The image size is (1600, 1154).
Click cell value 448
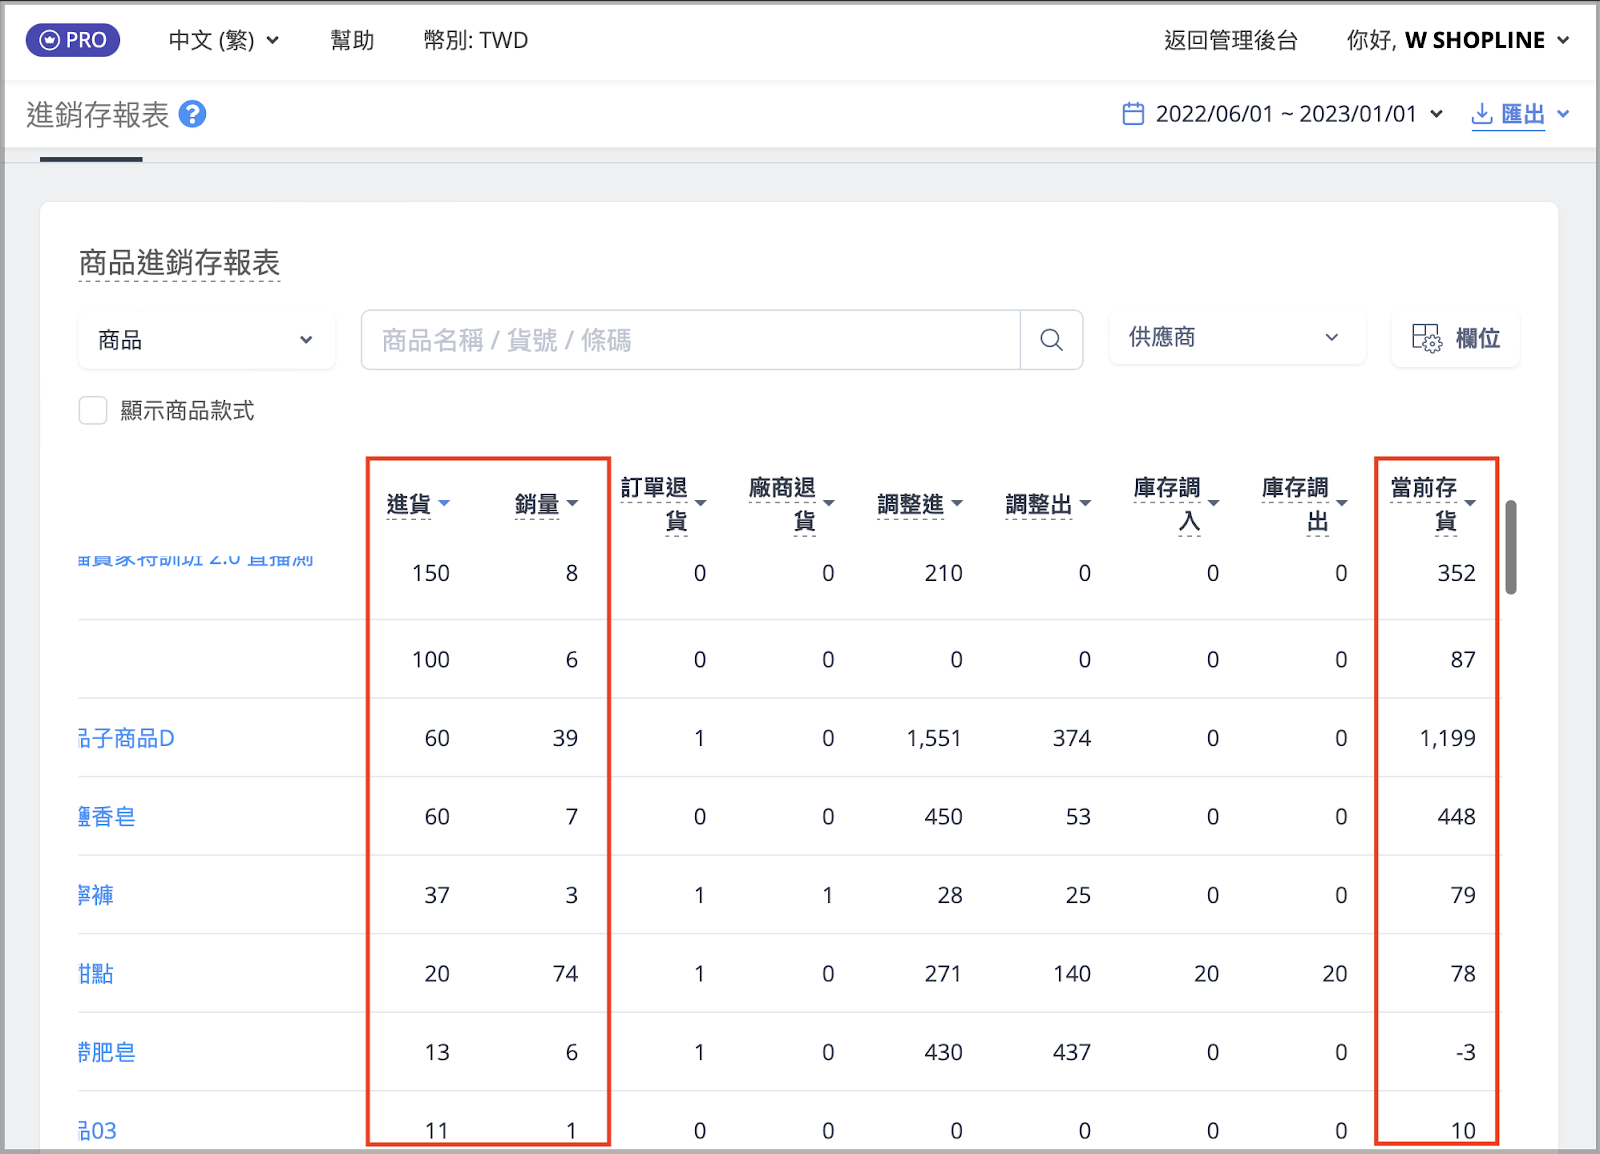pos(1457,816)
